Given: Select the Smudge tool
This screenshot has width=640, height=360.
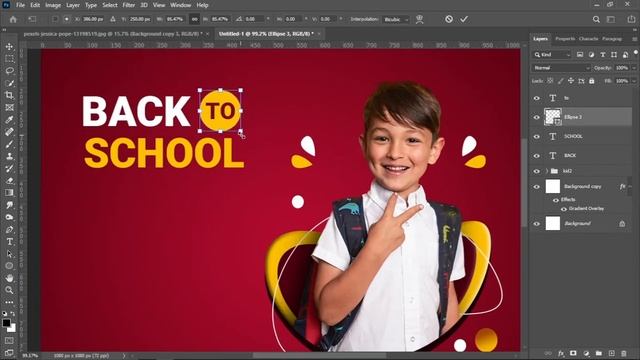Looking at the screenshot, I should coord(9,205).
